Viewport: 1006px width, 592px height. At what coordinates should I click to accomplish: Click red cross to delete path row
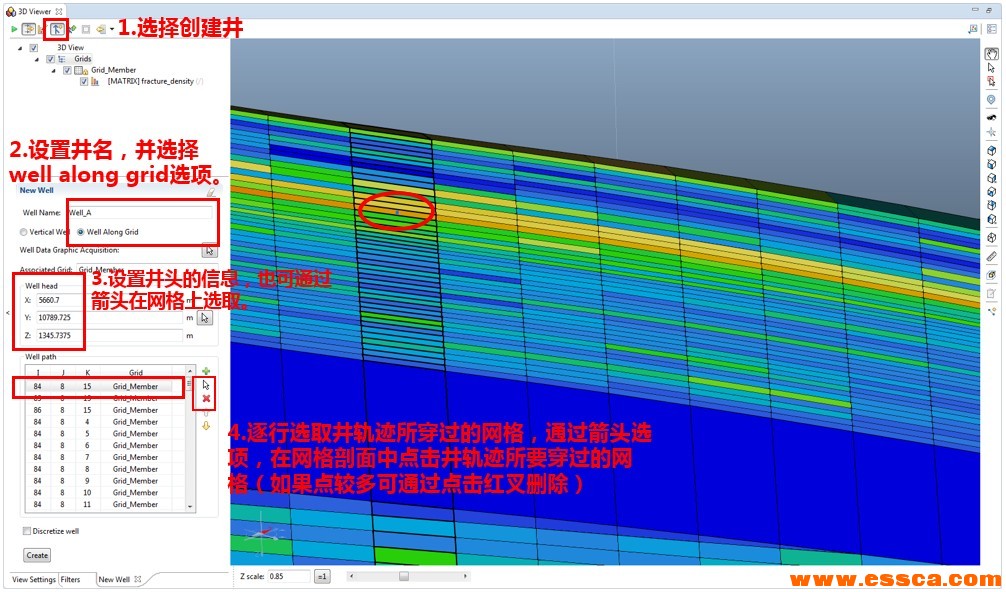coord(206,398)
